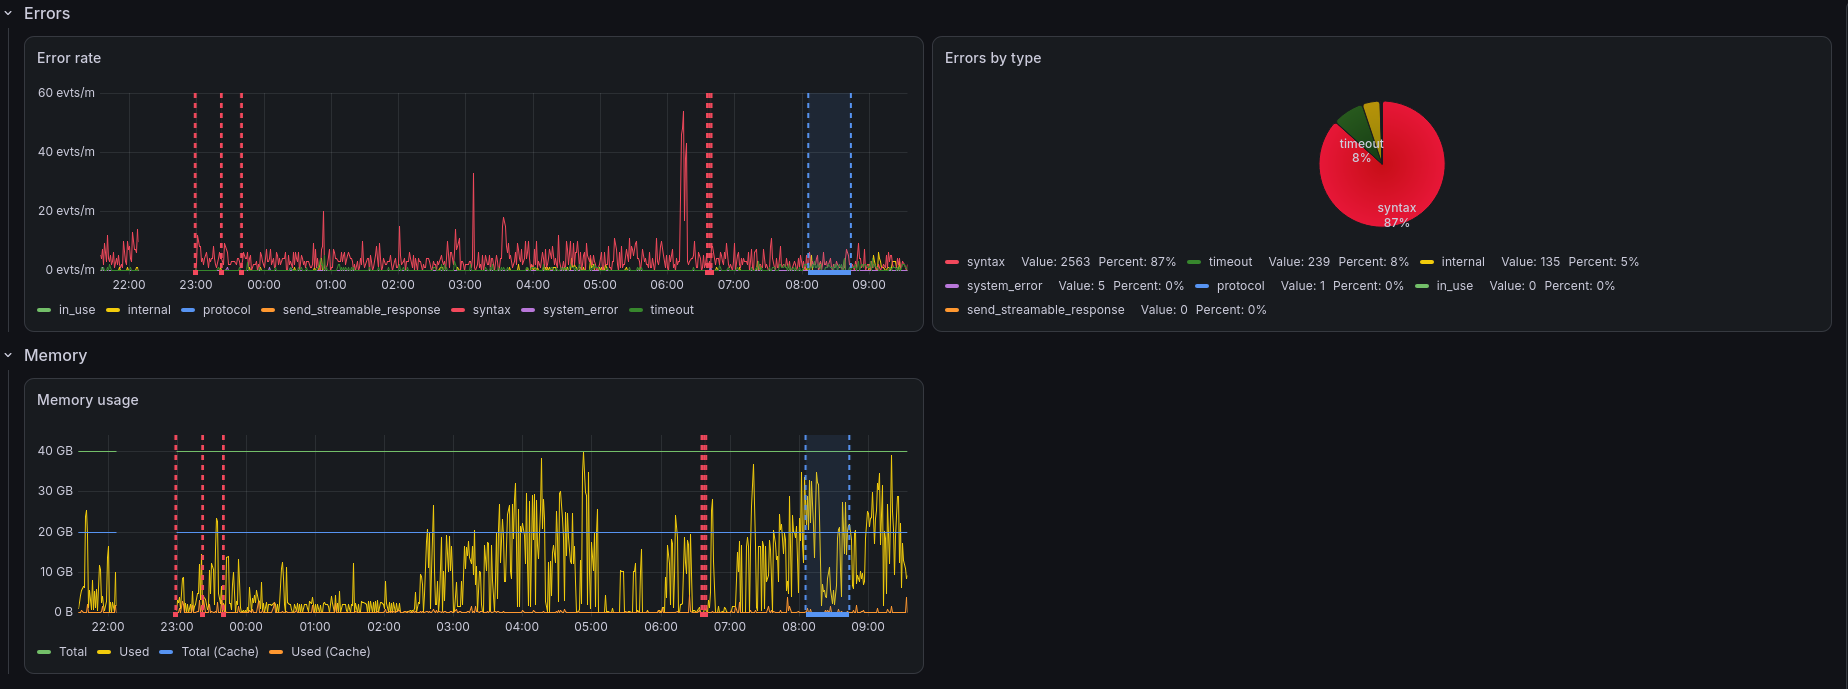Click syntax entry in pie chart legend
This screenshot has width=1848, height=689.
[986, 262]
